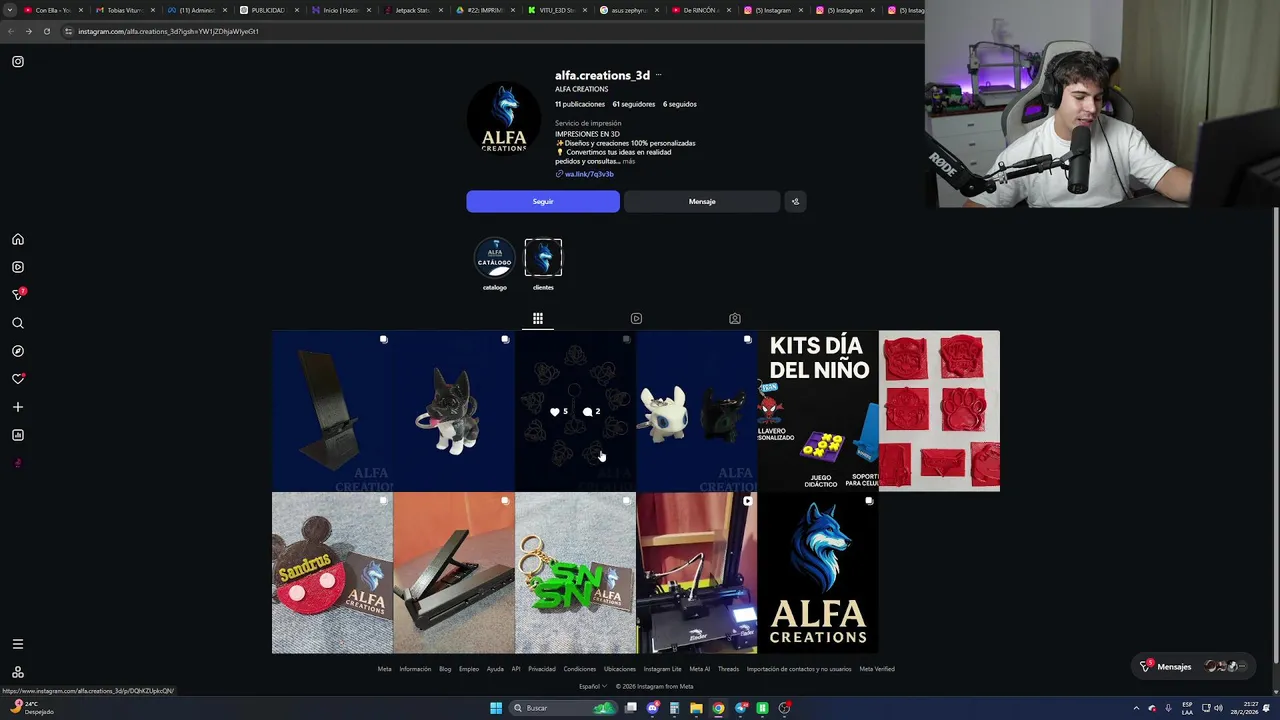Image resolution: width=1280 pixels, height=720 pixels.
Task: Open the Sandrus Mickey keychain post
Action: click(x=332, y=573)
